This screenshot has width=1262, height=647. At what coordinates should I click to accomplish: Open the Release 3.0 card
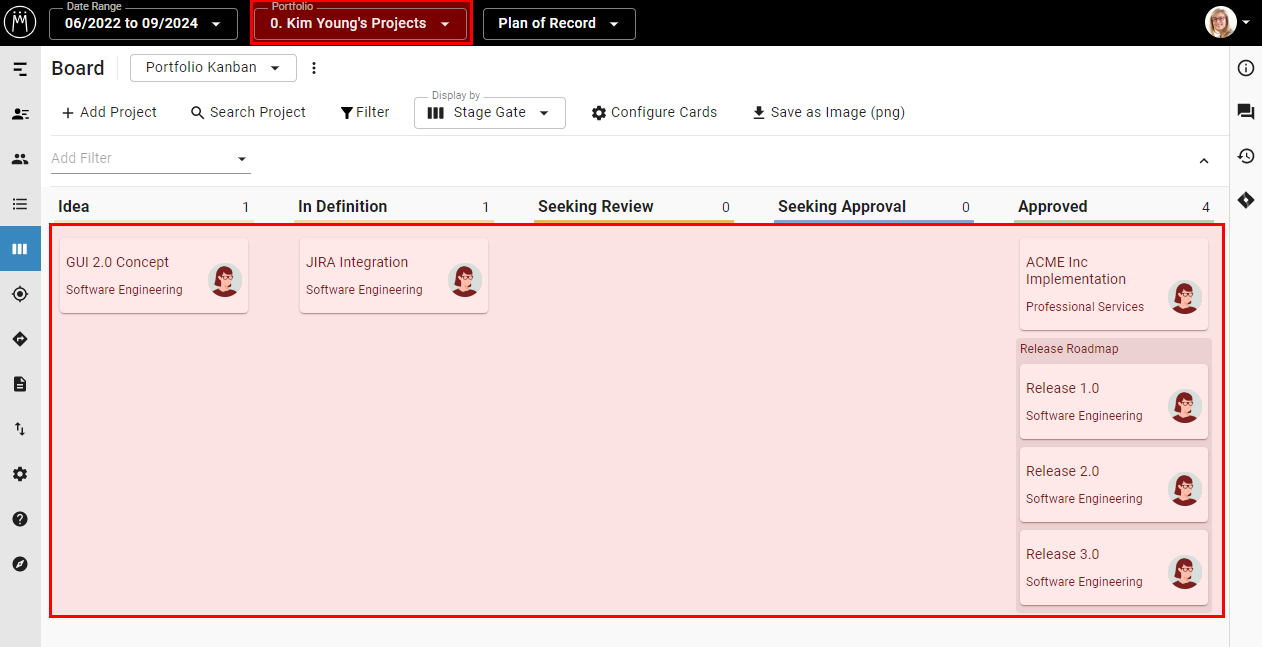pos(1114,567)
